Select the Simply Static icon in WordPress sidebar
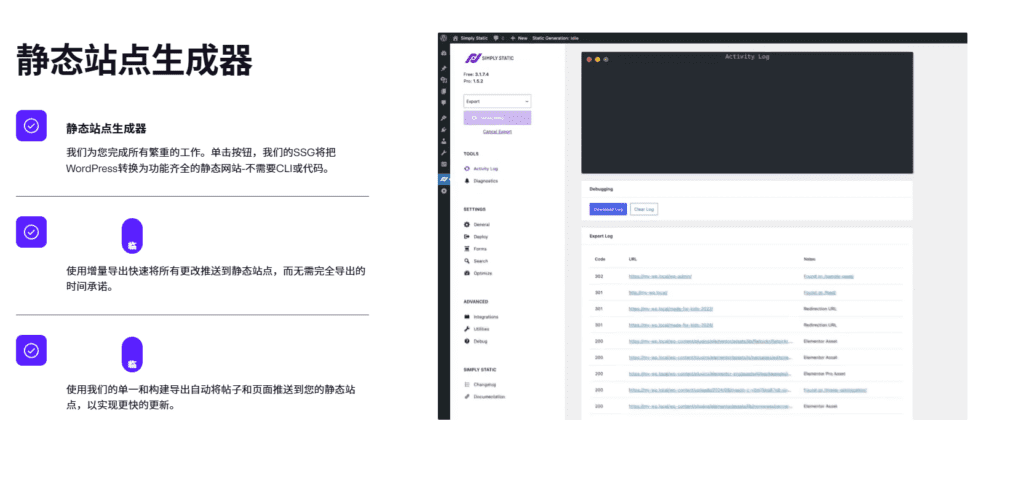Image resolution: width=1024 pixels, height=483 pixels. tap(443, 178)
